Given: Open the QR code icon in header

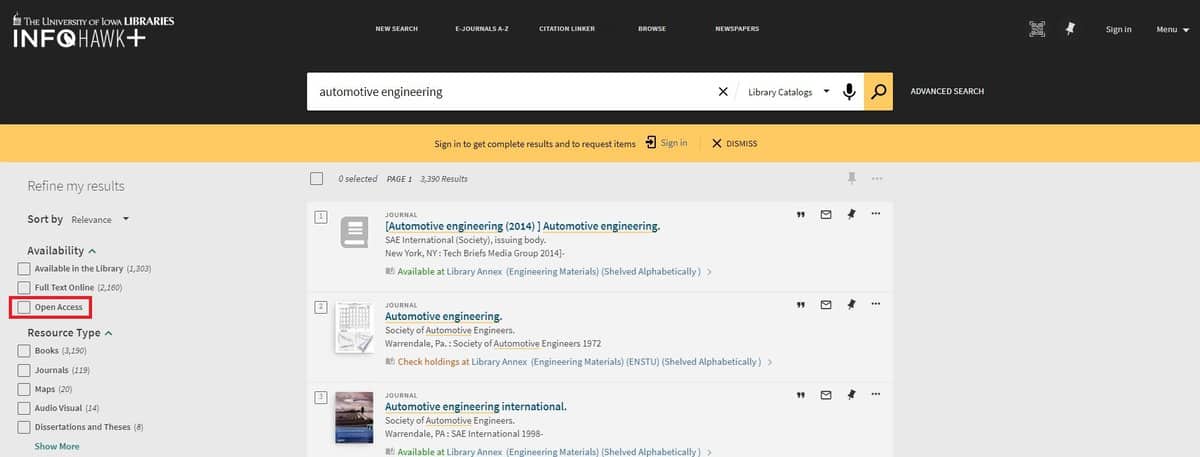Looking at the screenshot, I should (x=1037, y=29).
